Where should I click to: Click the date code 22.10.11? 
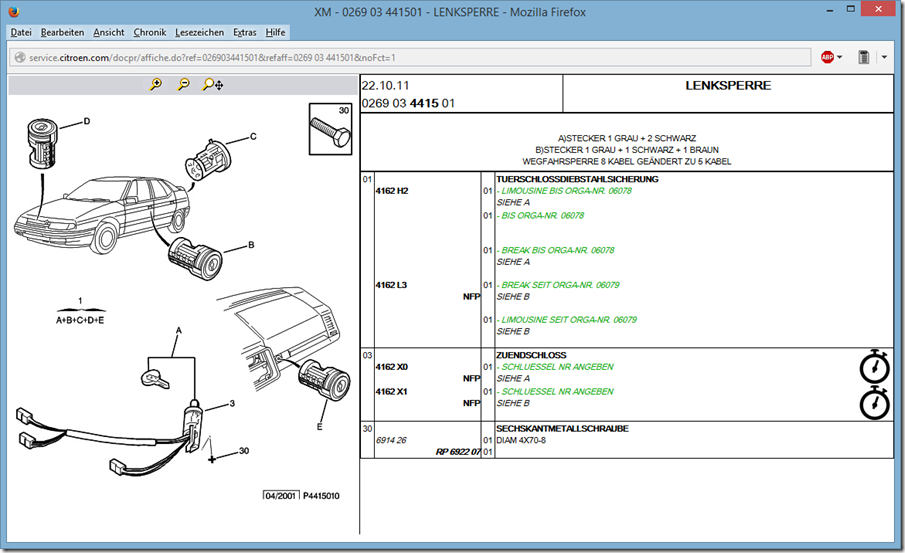pos(386,85)
